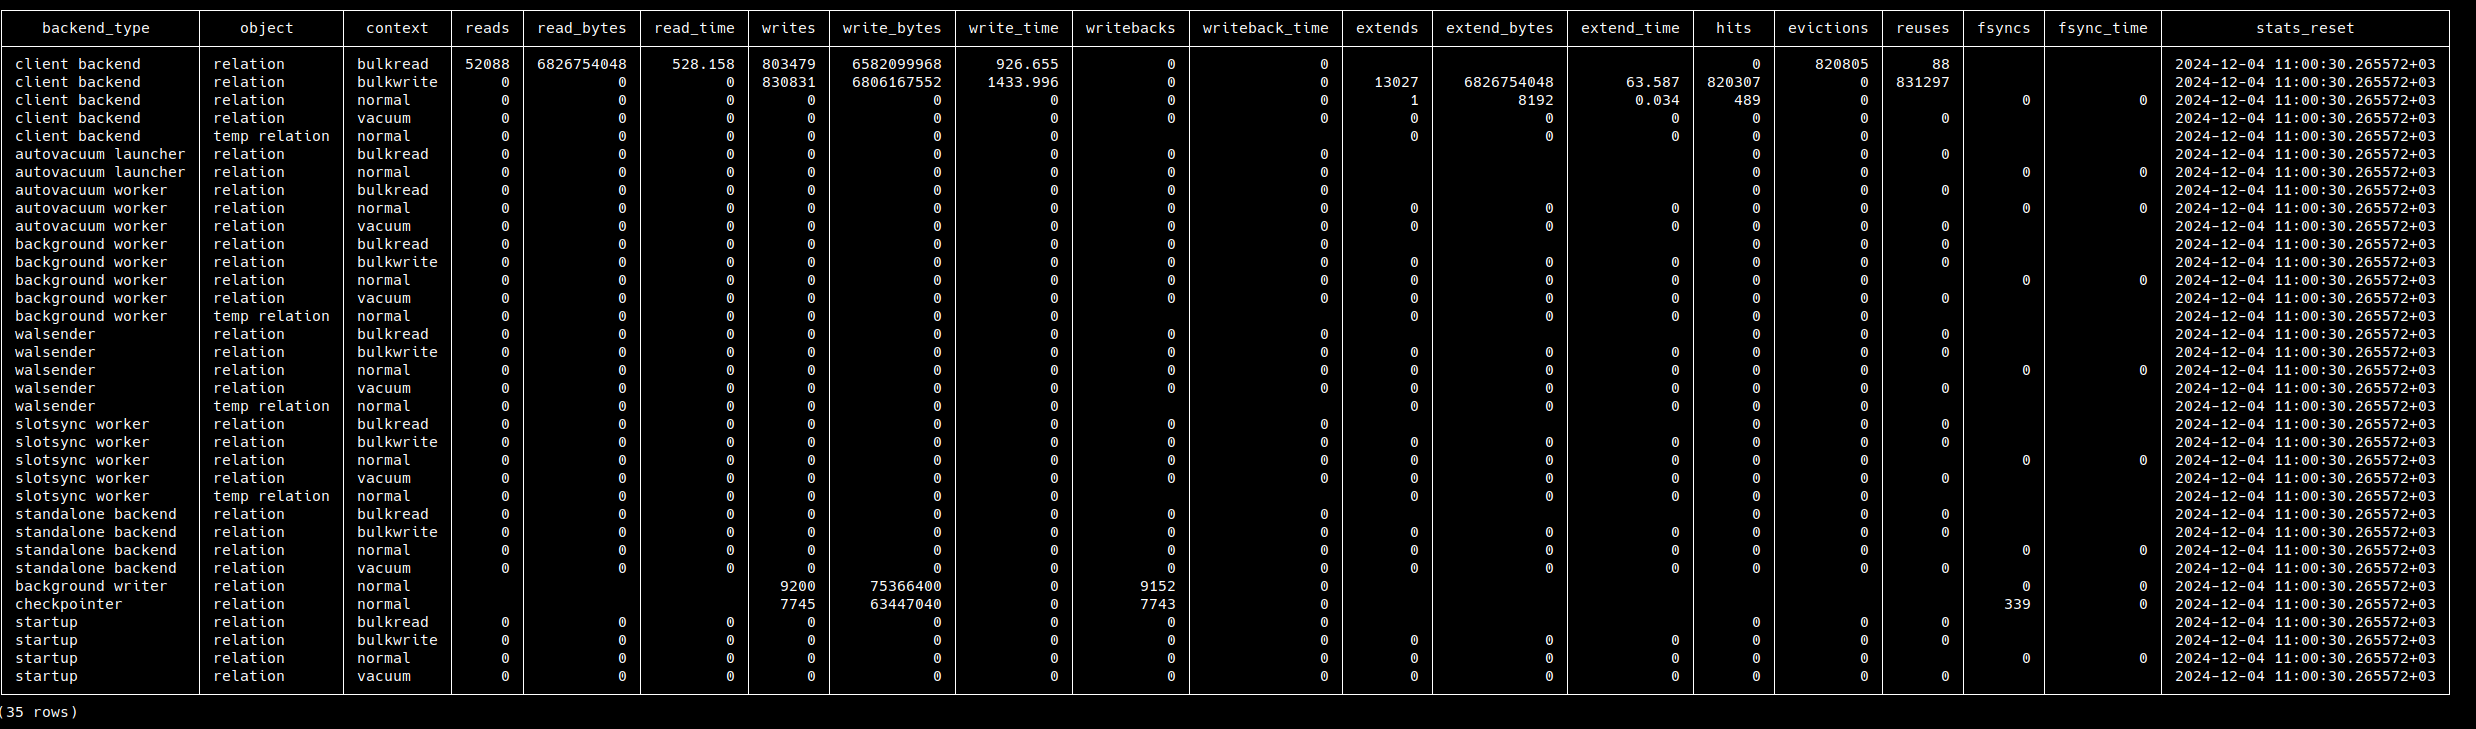Click the extend_bytes column header
Viewport: 2476px width, 729px height.
pyautogui.click(x=1499, y=28)
